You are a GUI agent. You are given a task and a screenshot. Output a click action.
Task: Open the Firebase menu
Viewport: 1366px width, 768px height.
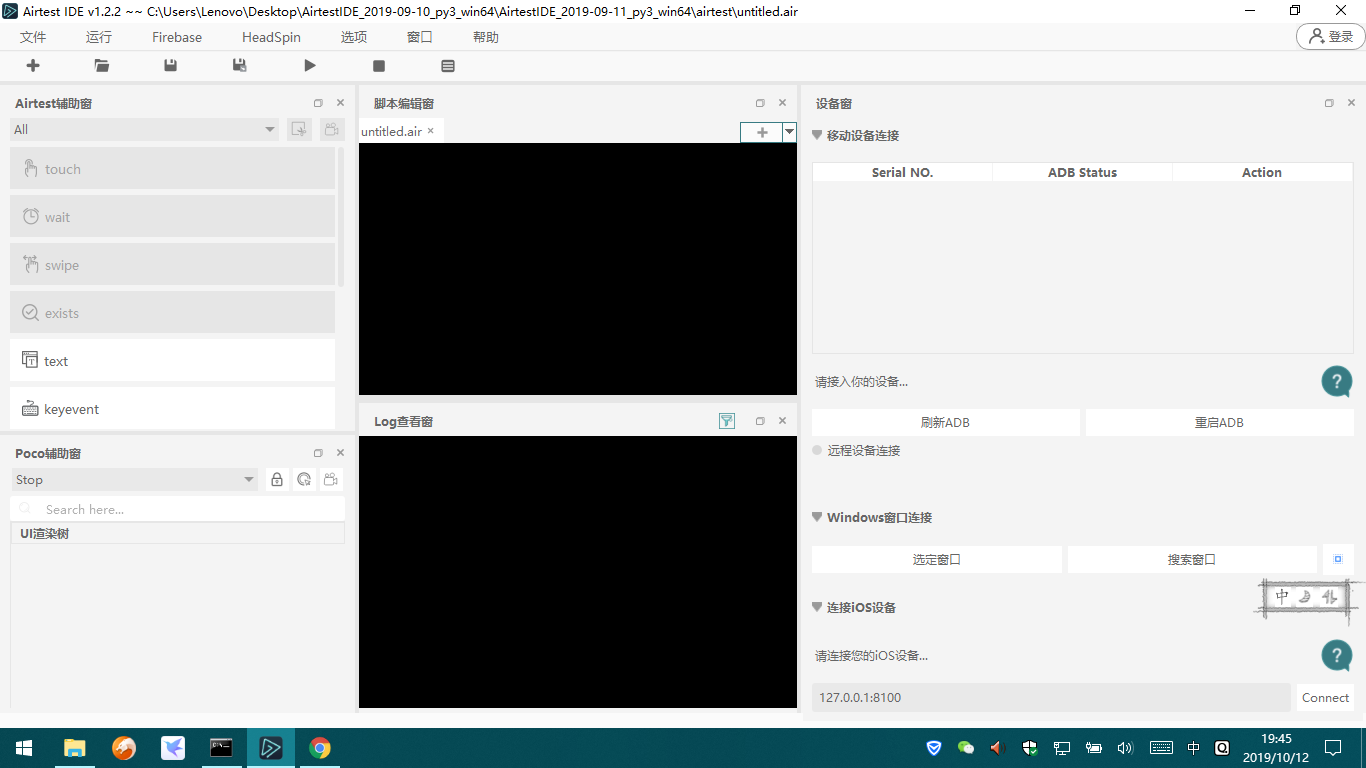(x=177, y=37)
